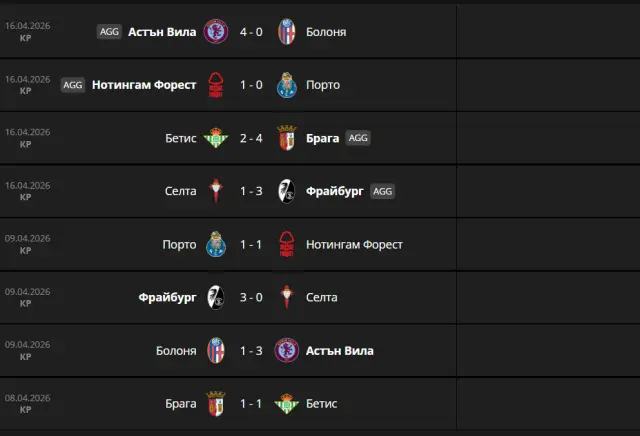Select Фрайбург crest in the 3 - 0 match
This screenshot has height=436, width=640.
[214, 297]
